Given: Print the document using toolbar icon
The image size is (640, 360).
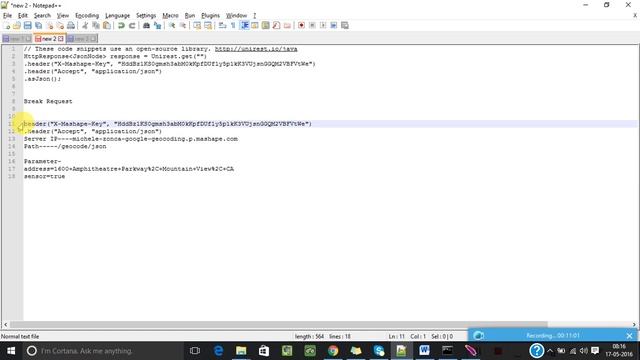Looking at the screenshot, I should [x=71, y=25].
